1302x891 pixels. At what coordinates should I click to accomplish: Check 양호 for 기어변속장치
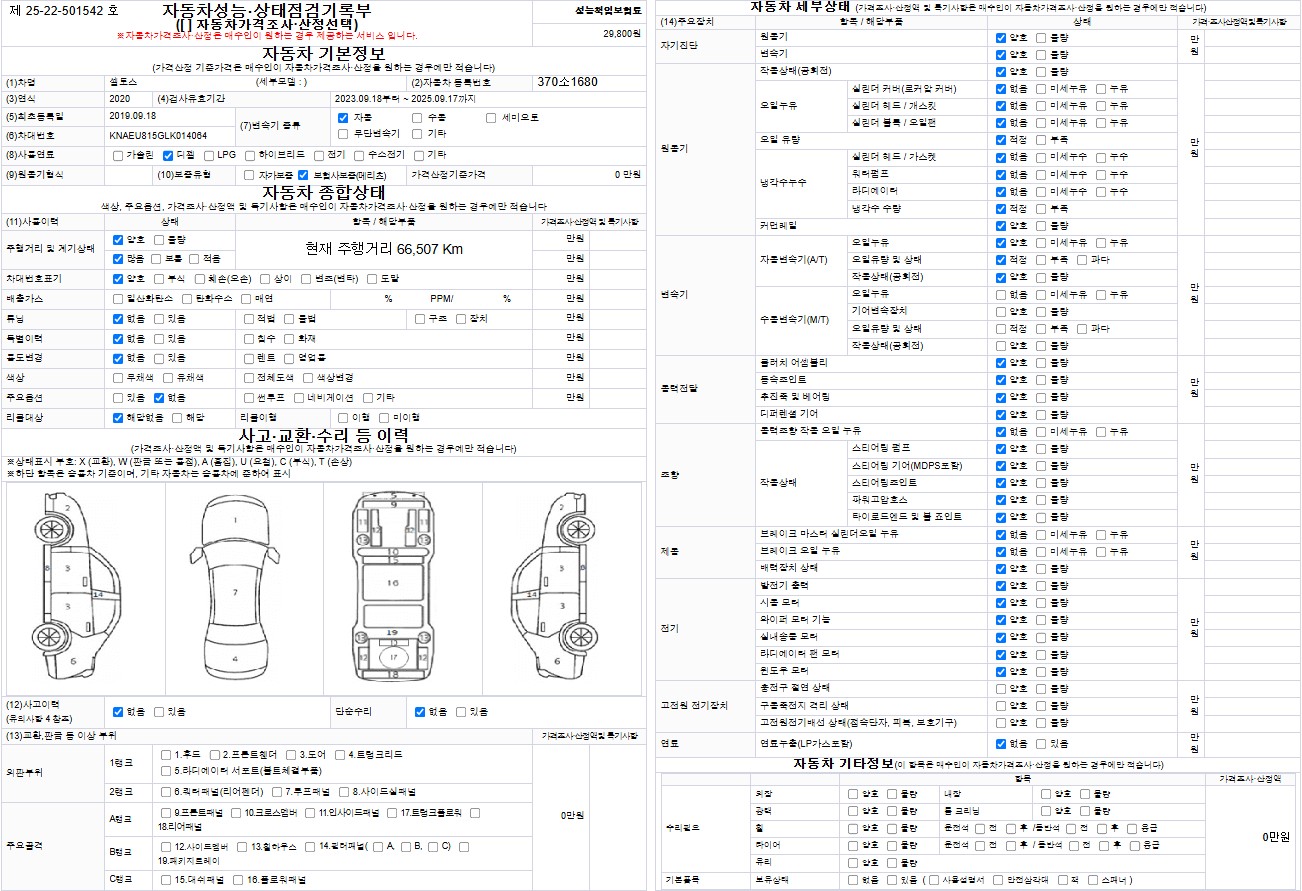coord(1001,311)
